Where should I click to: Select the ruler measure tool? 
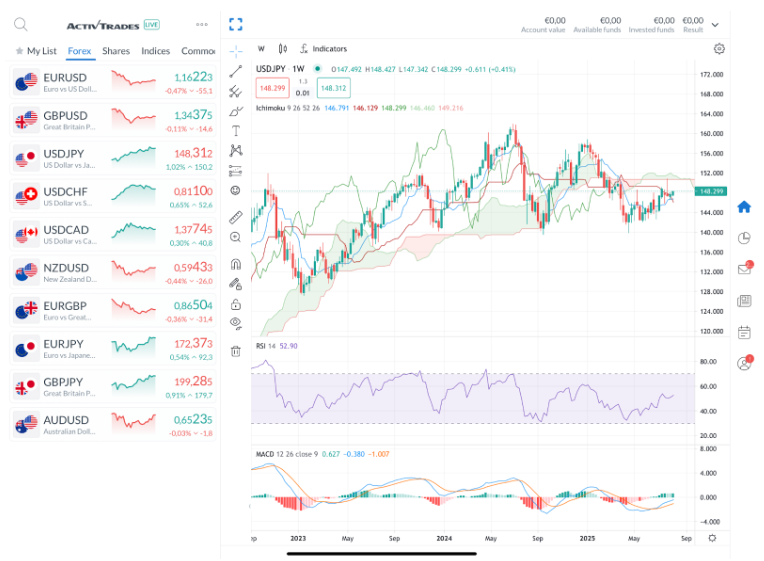[x=236, y=216]
